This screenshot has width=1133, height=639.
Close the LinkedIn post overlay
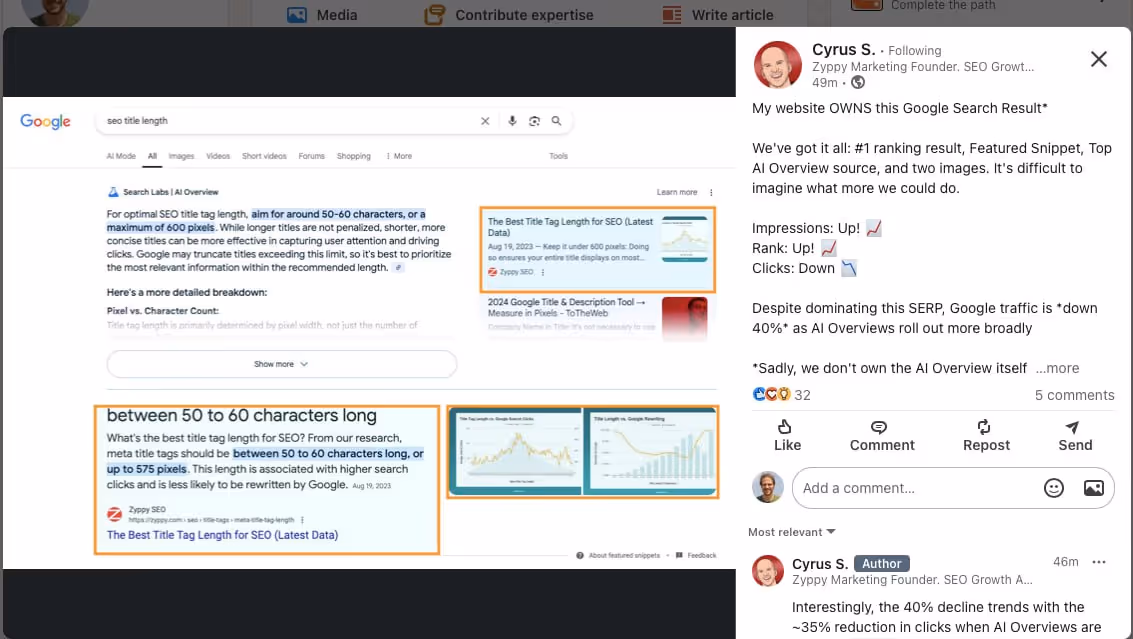click(x=1098, y=59)
